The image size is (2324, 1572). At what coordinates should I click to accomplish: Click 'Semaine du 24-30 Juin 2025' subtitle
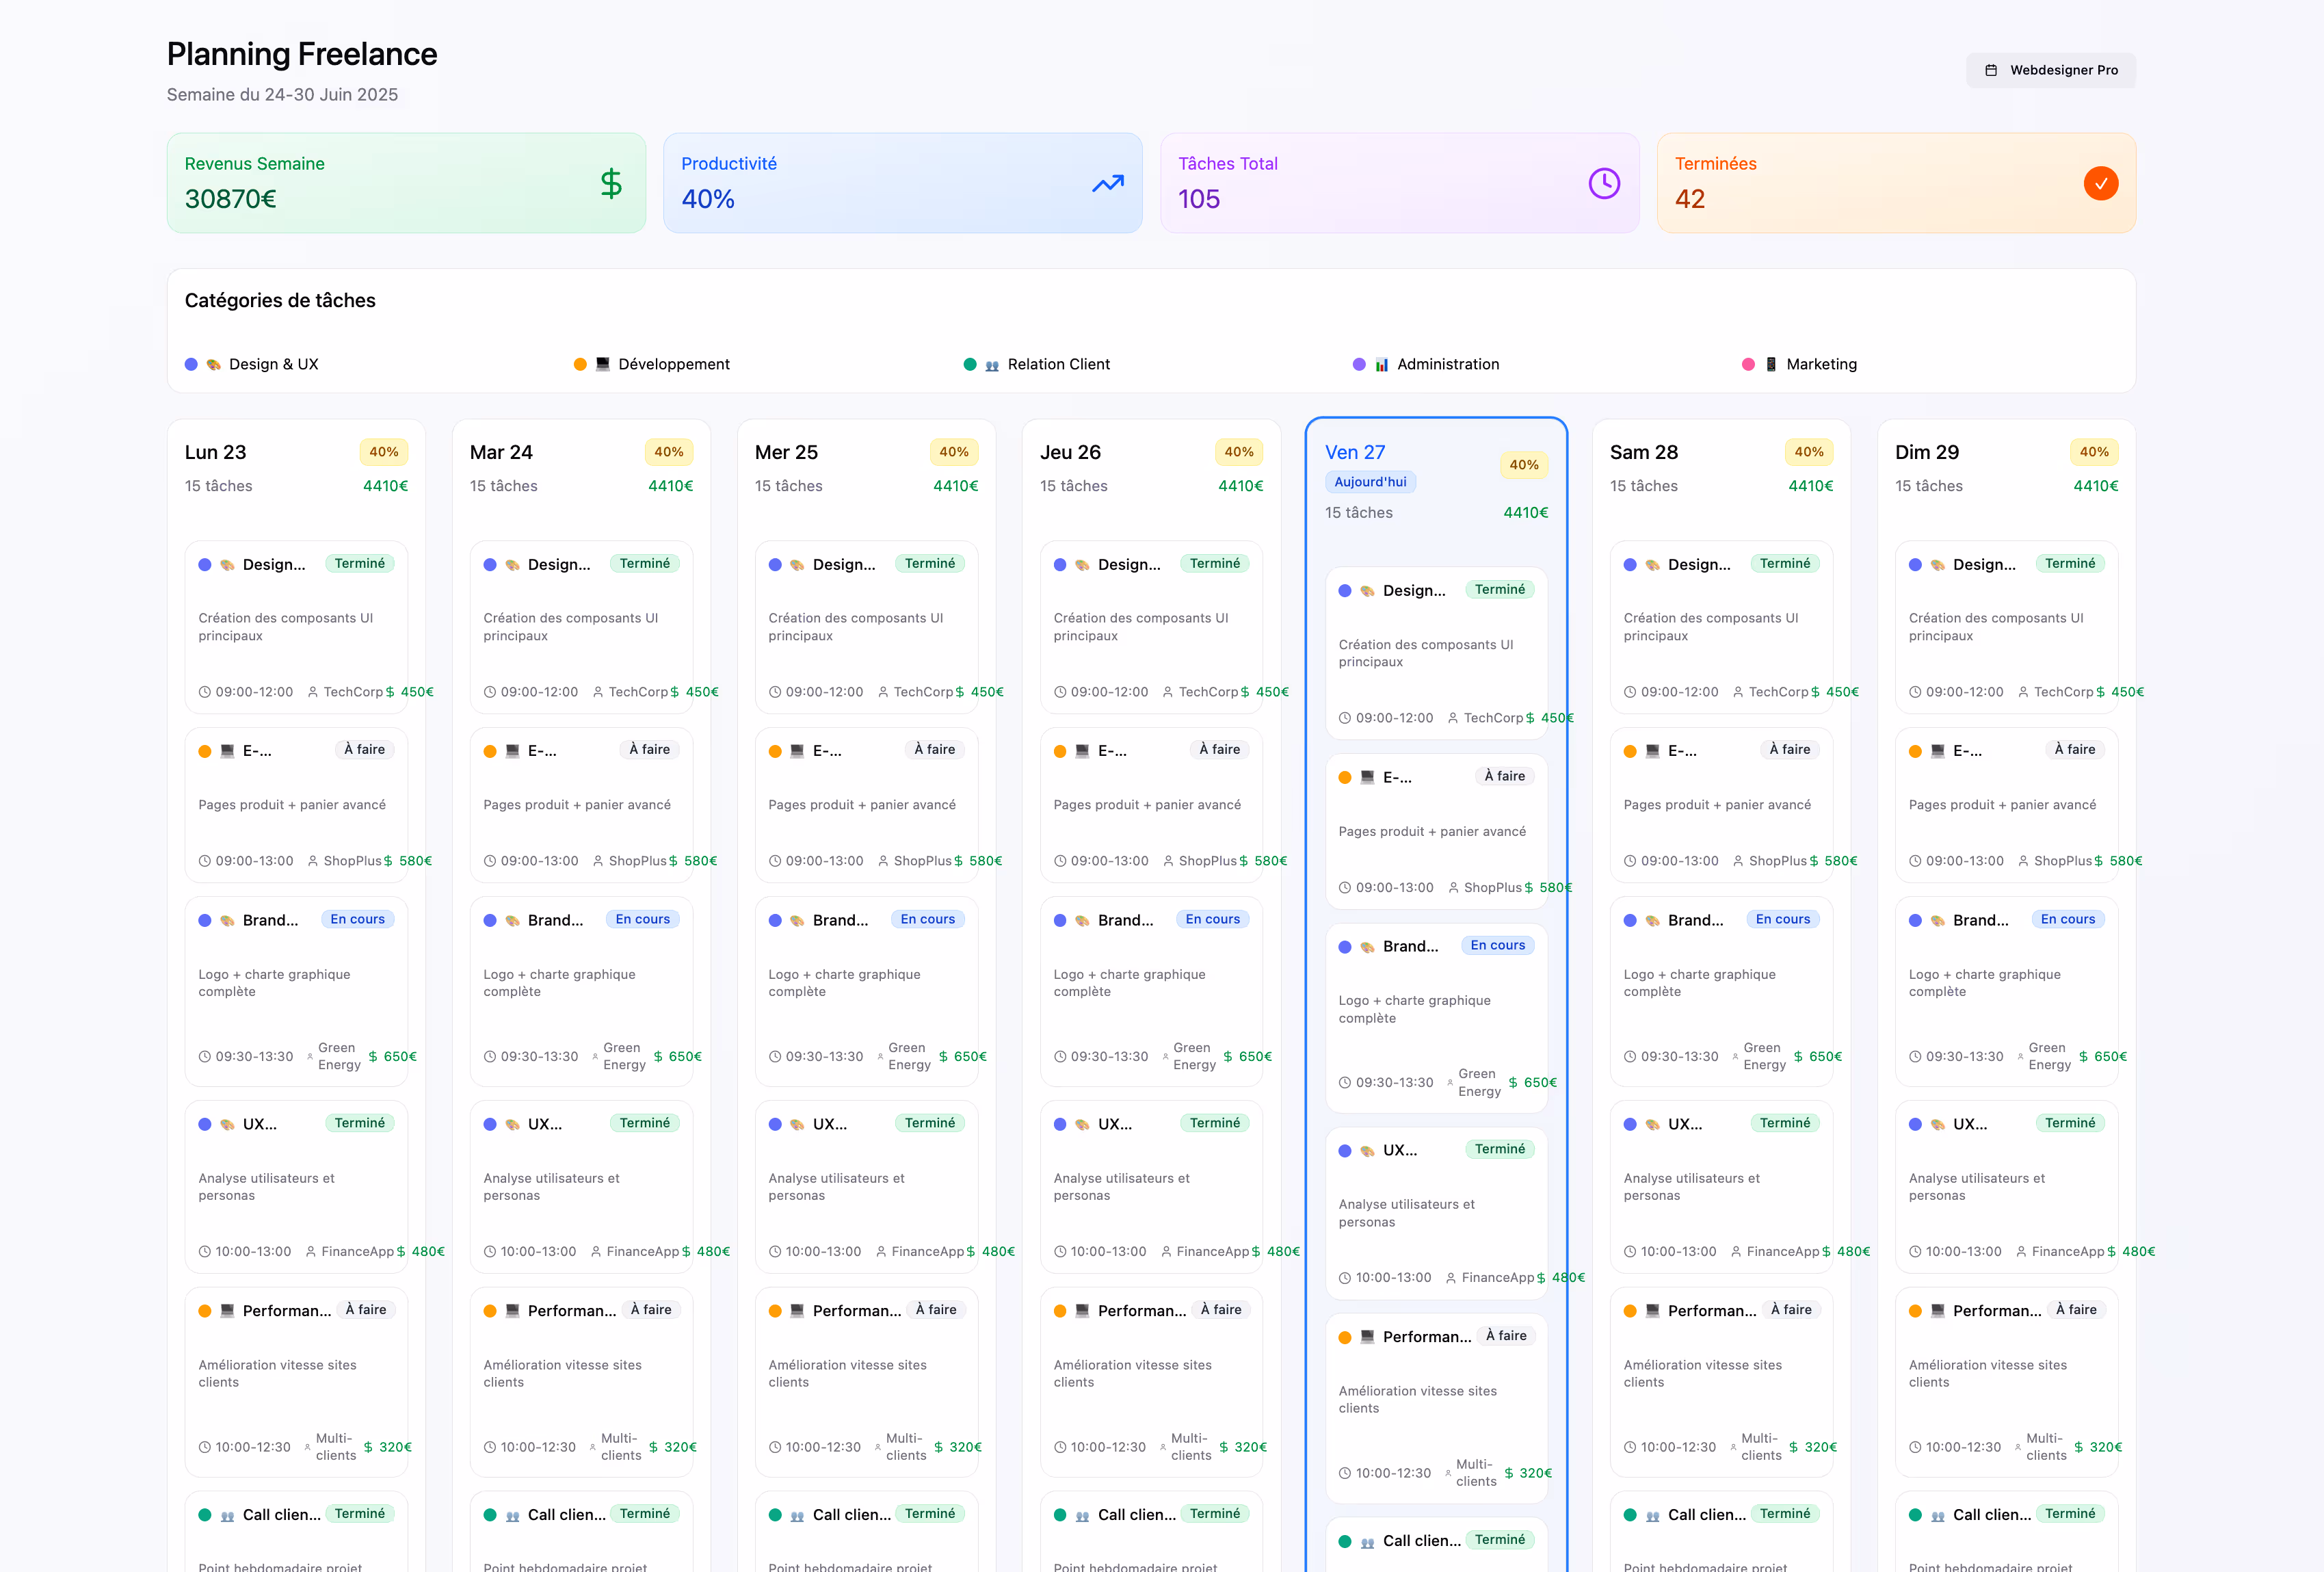point(282,95)
